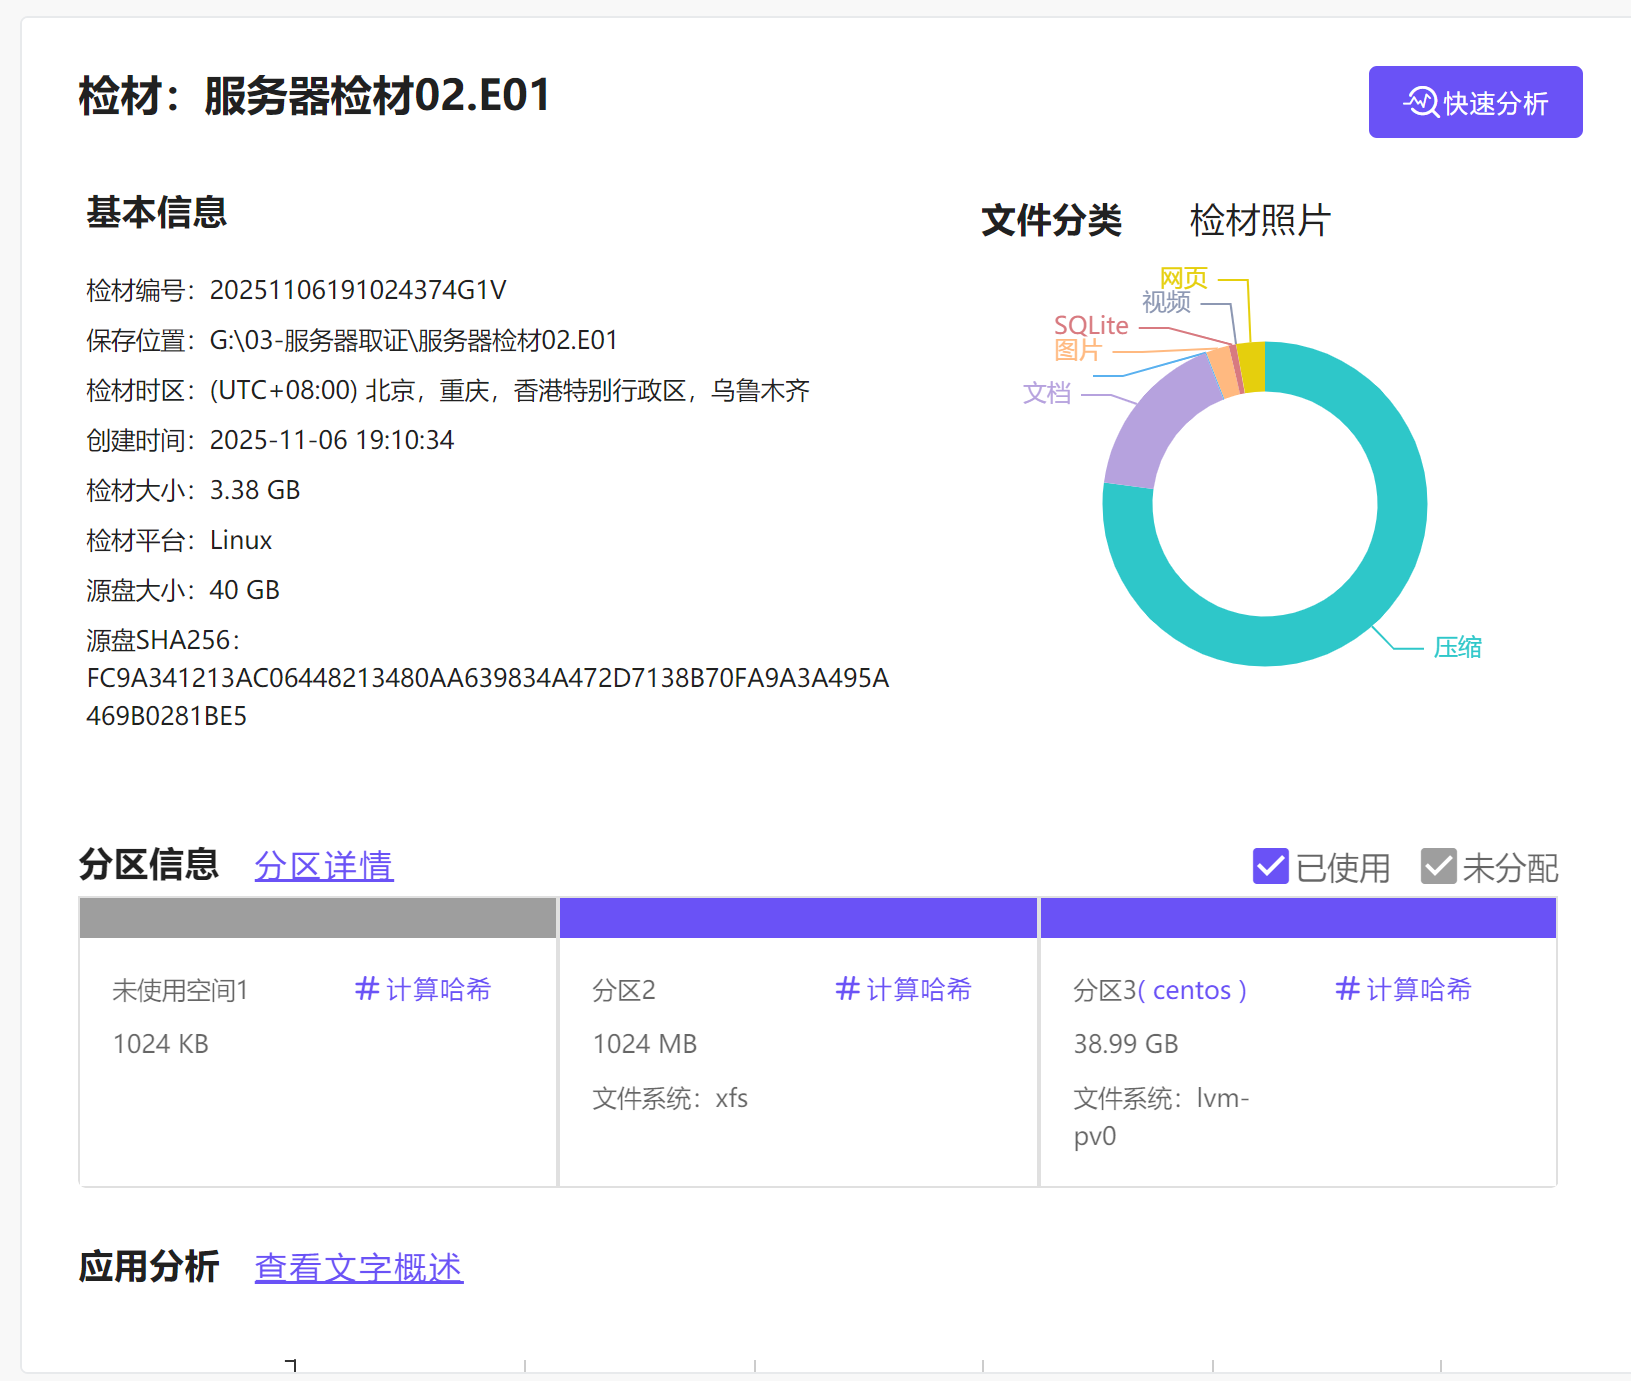Click the 文档 chart legend label

(x=1047, y=393)
